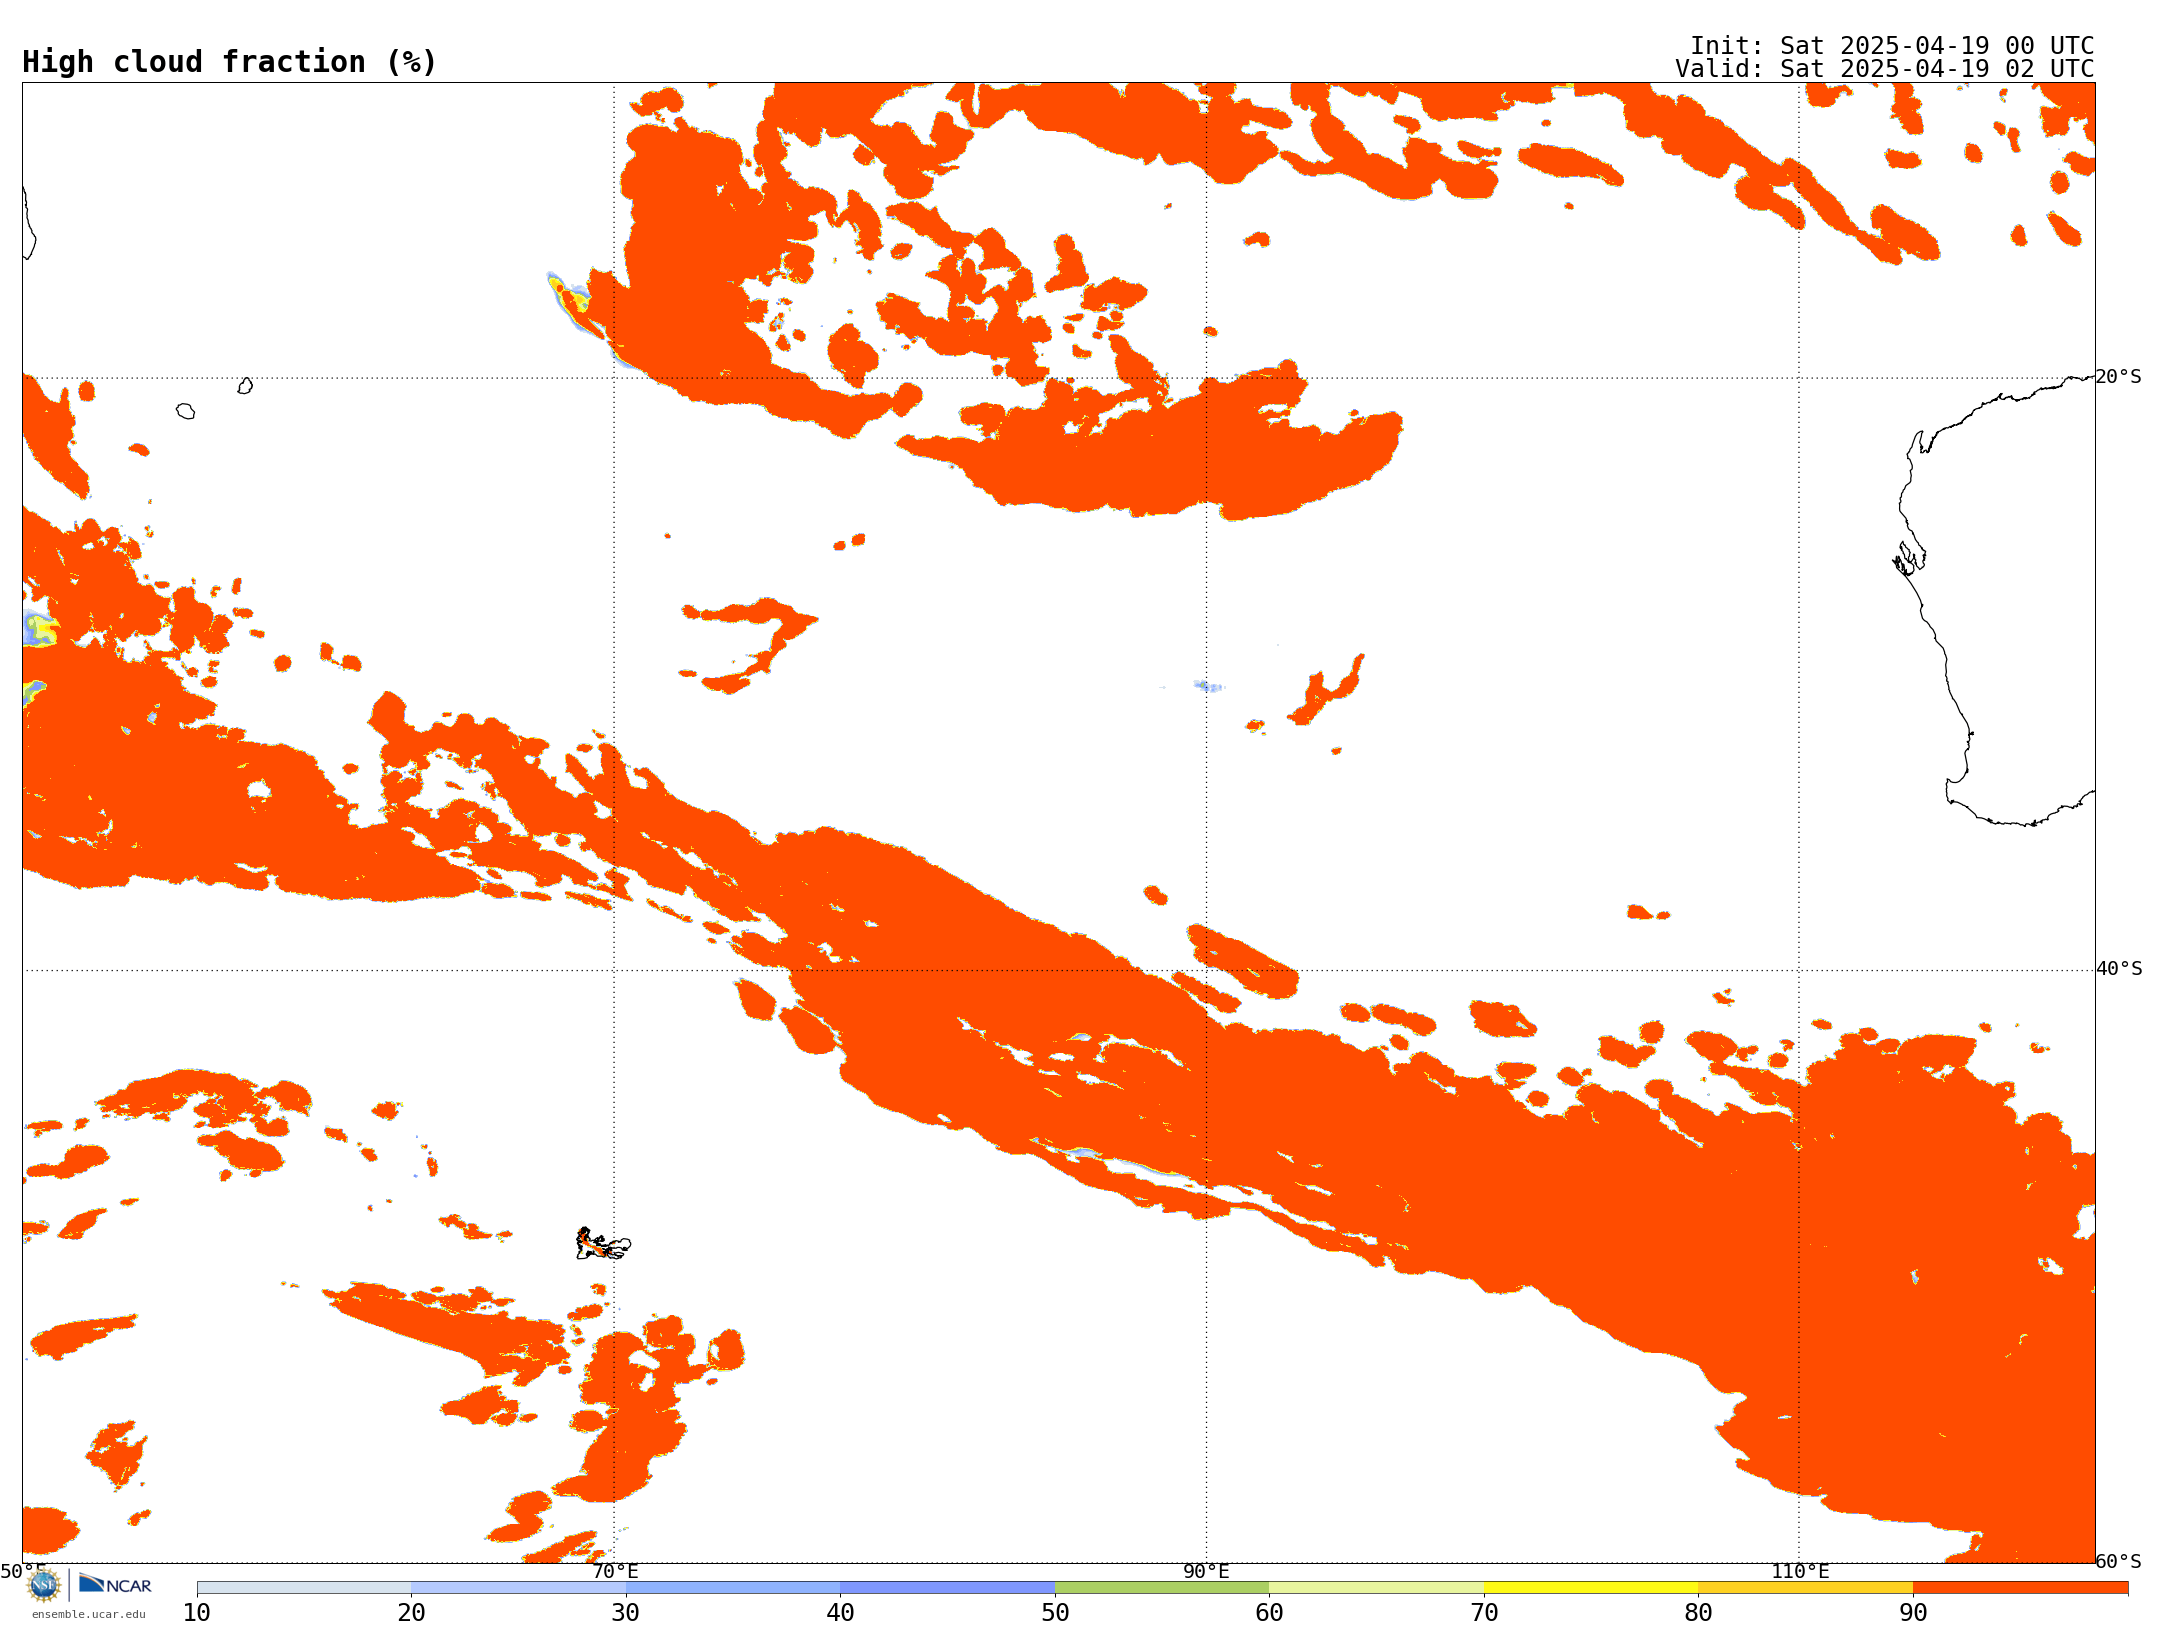Screen dimensions: 2160x1626
Task: Click the 20–30 light blue colorbar segment
Action: [518, 1588]
